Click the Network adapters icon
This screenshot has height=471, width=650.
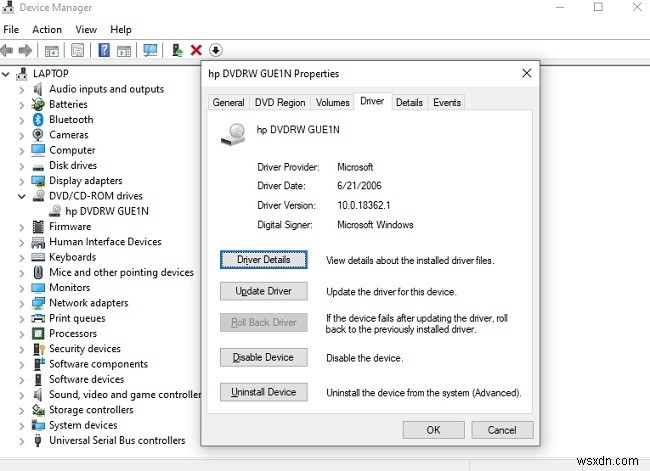[x=38, y=303]
